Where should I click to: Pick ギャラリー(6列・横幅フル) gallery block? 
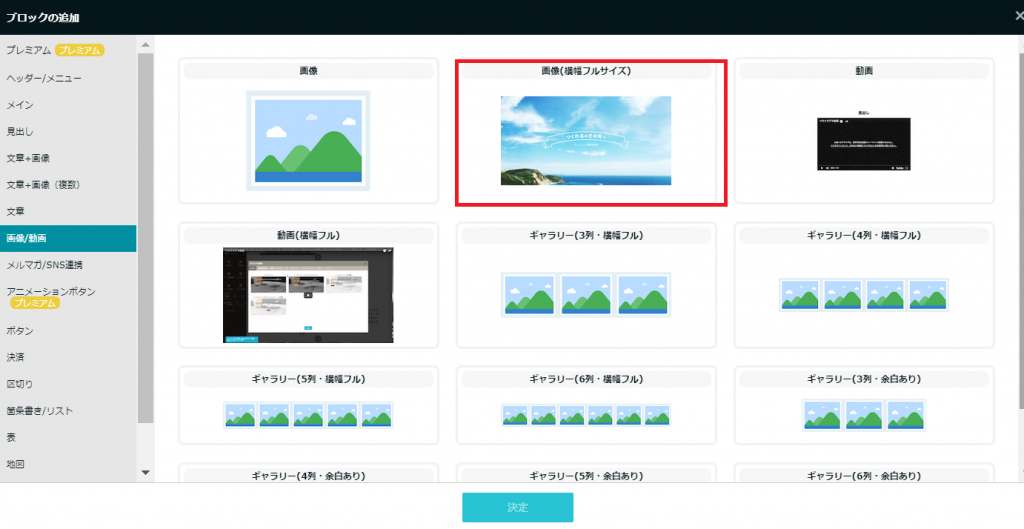point(586,415)
